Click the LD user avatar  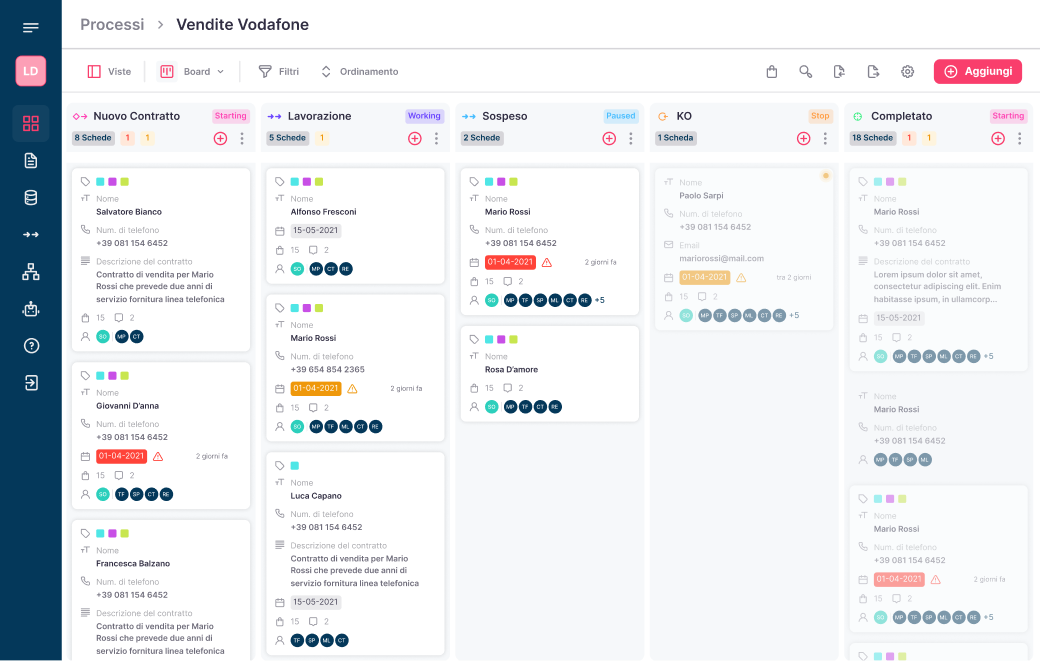[x=31, y=71]
